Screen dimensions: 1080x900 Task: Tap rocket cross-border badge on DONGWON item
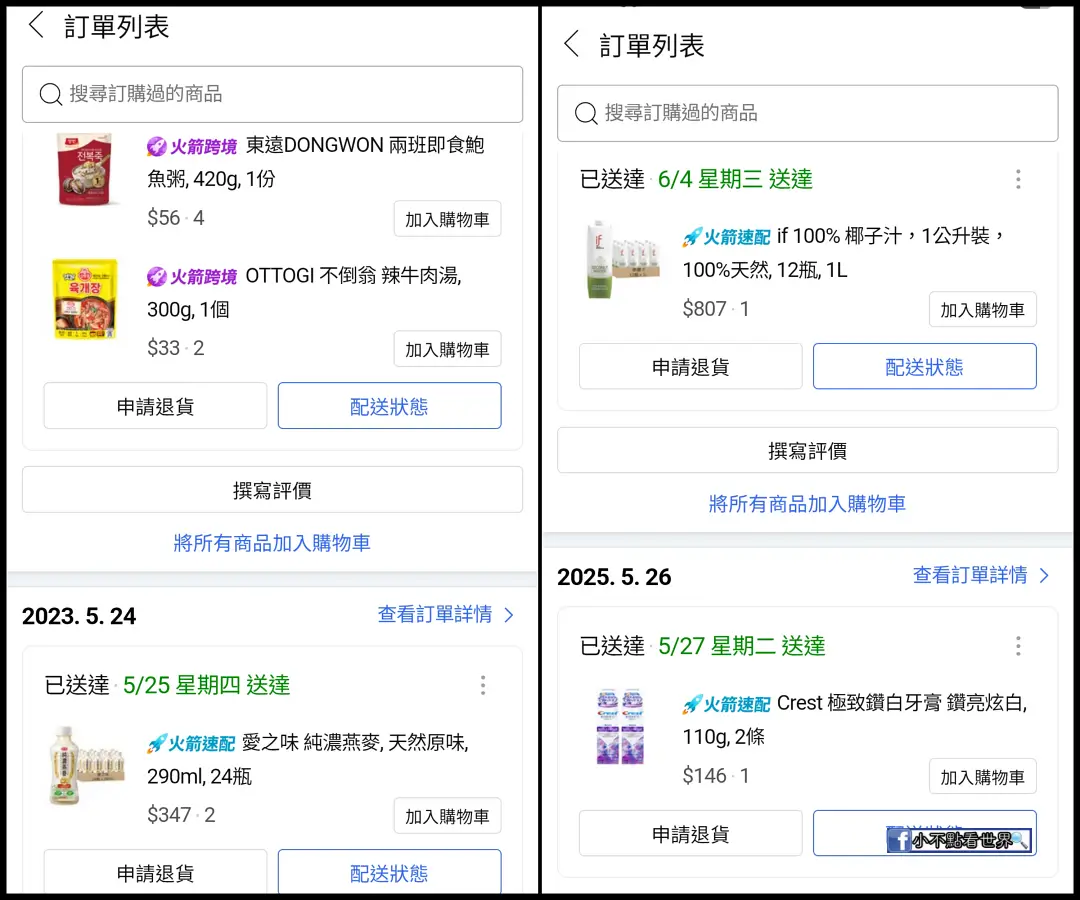[192, 146]
